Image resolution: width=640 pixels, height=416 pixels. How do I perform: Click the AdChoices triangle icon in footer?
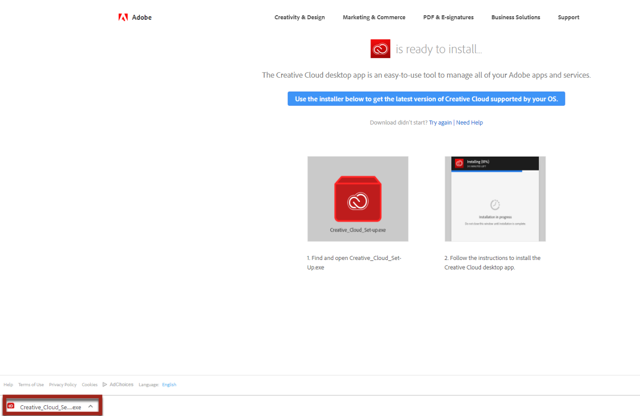point(105,385)
